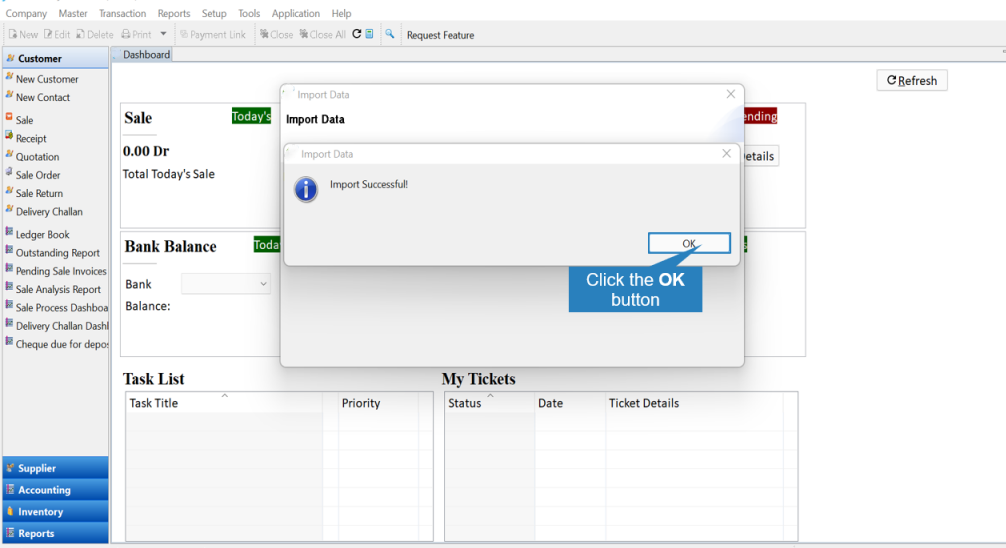Open the Reports menu in the menu bar
1006x548 pixels.
tap(174, 13)
